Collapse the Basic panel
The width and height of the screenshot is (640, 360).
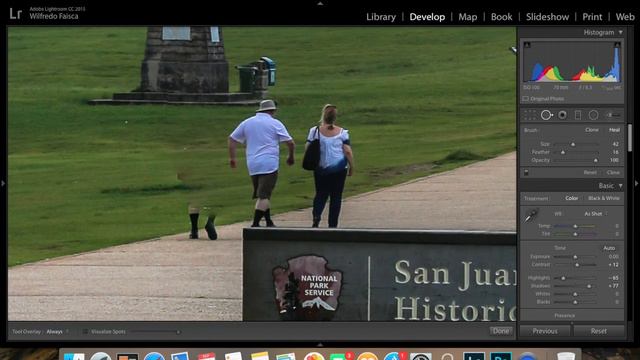[620, 186]
